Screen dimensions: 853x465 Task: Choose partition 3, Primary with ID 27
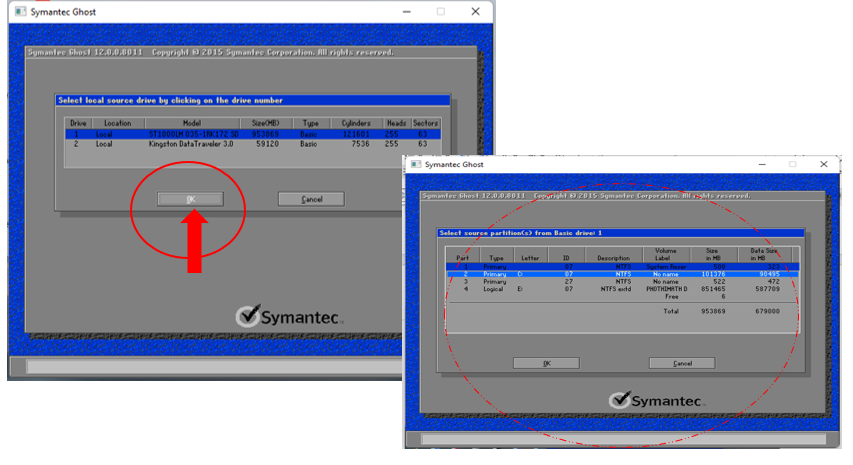tap(618, 282)
